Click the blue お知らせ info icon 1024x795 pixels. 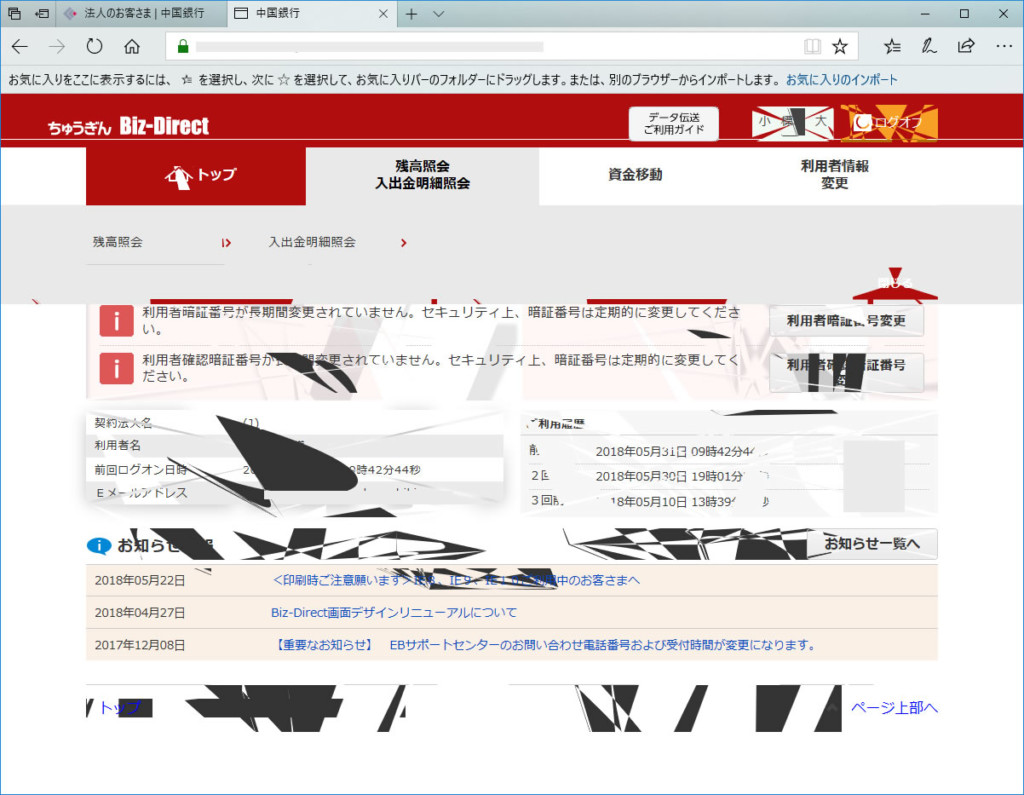tap(99, 545)
